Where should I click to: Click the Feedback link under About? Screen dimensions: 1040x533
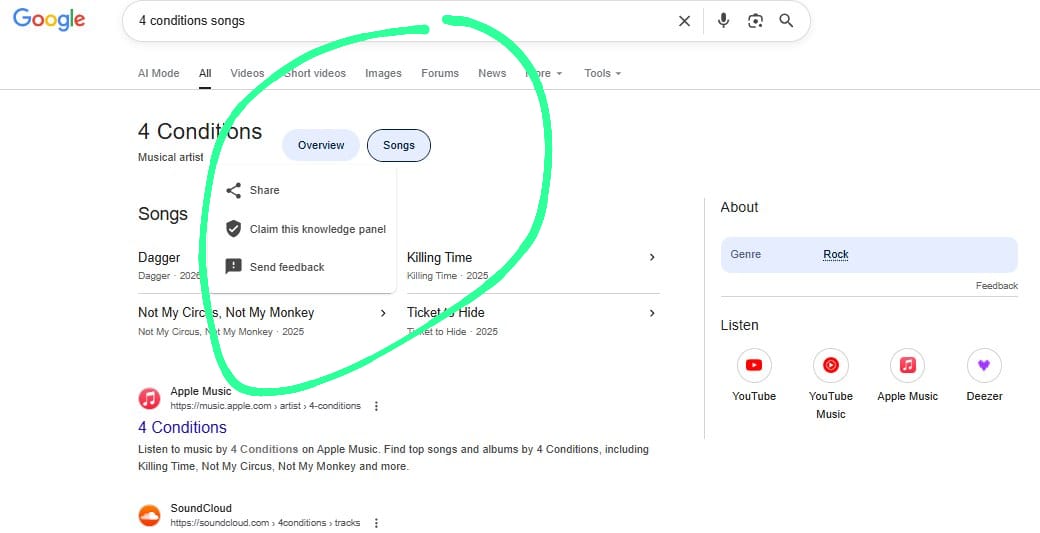(996, 286)
